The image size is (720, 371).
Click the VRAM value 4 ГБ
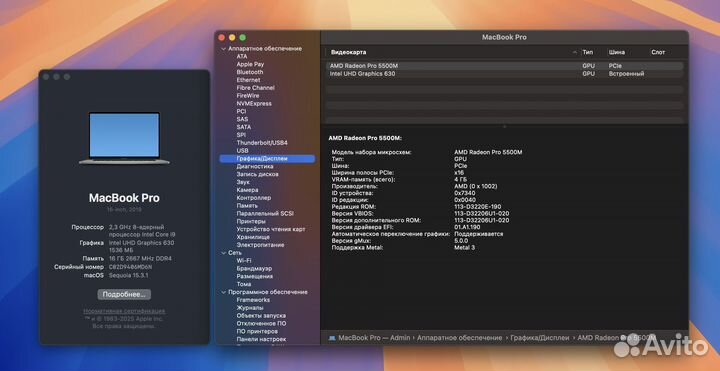pyautogui.click(x=460, y=180)
